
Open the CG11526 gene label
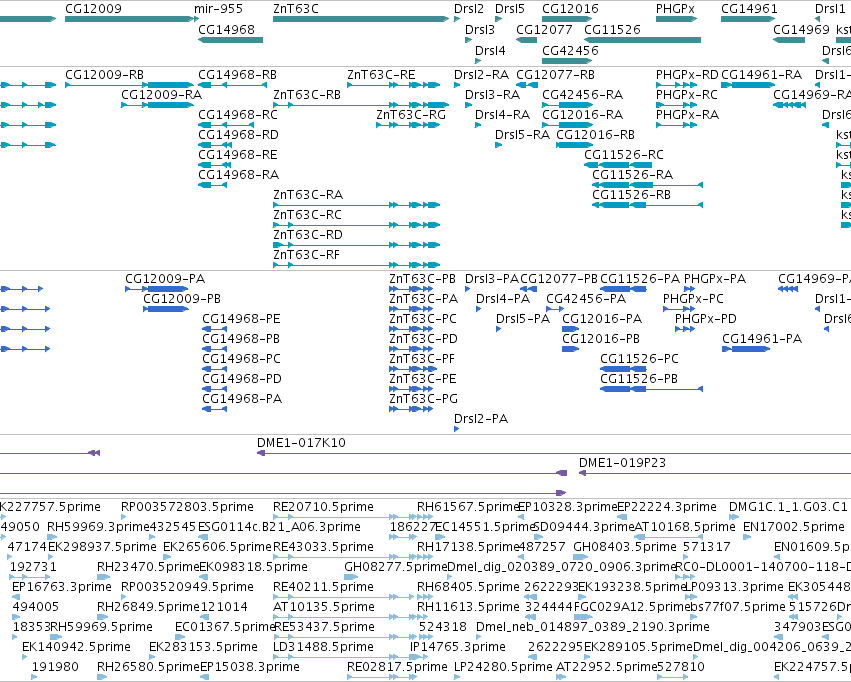[612, 29]
